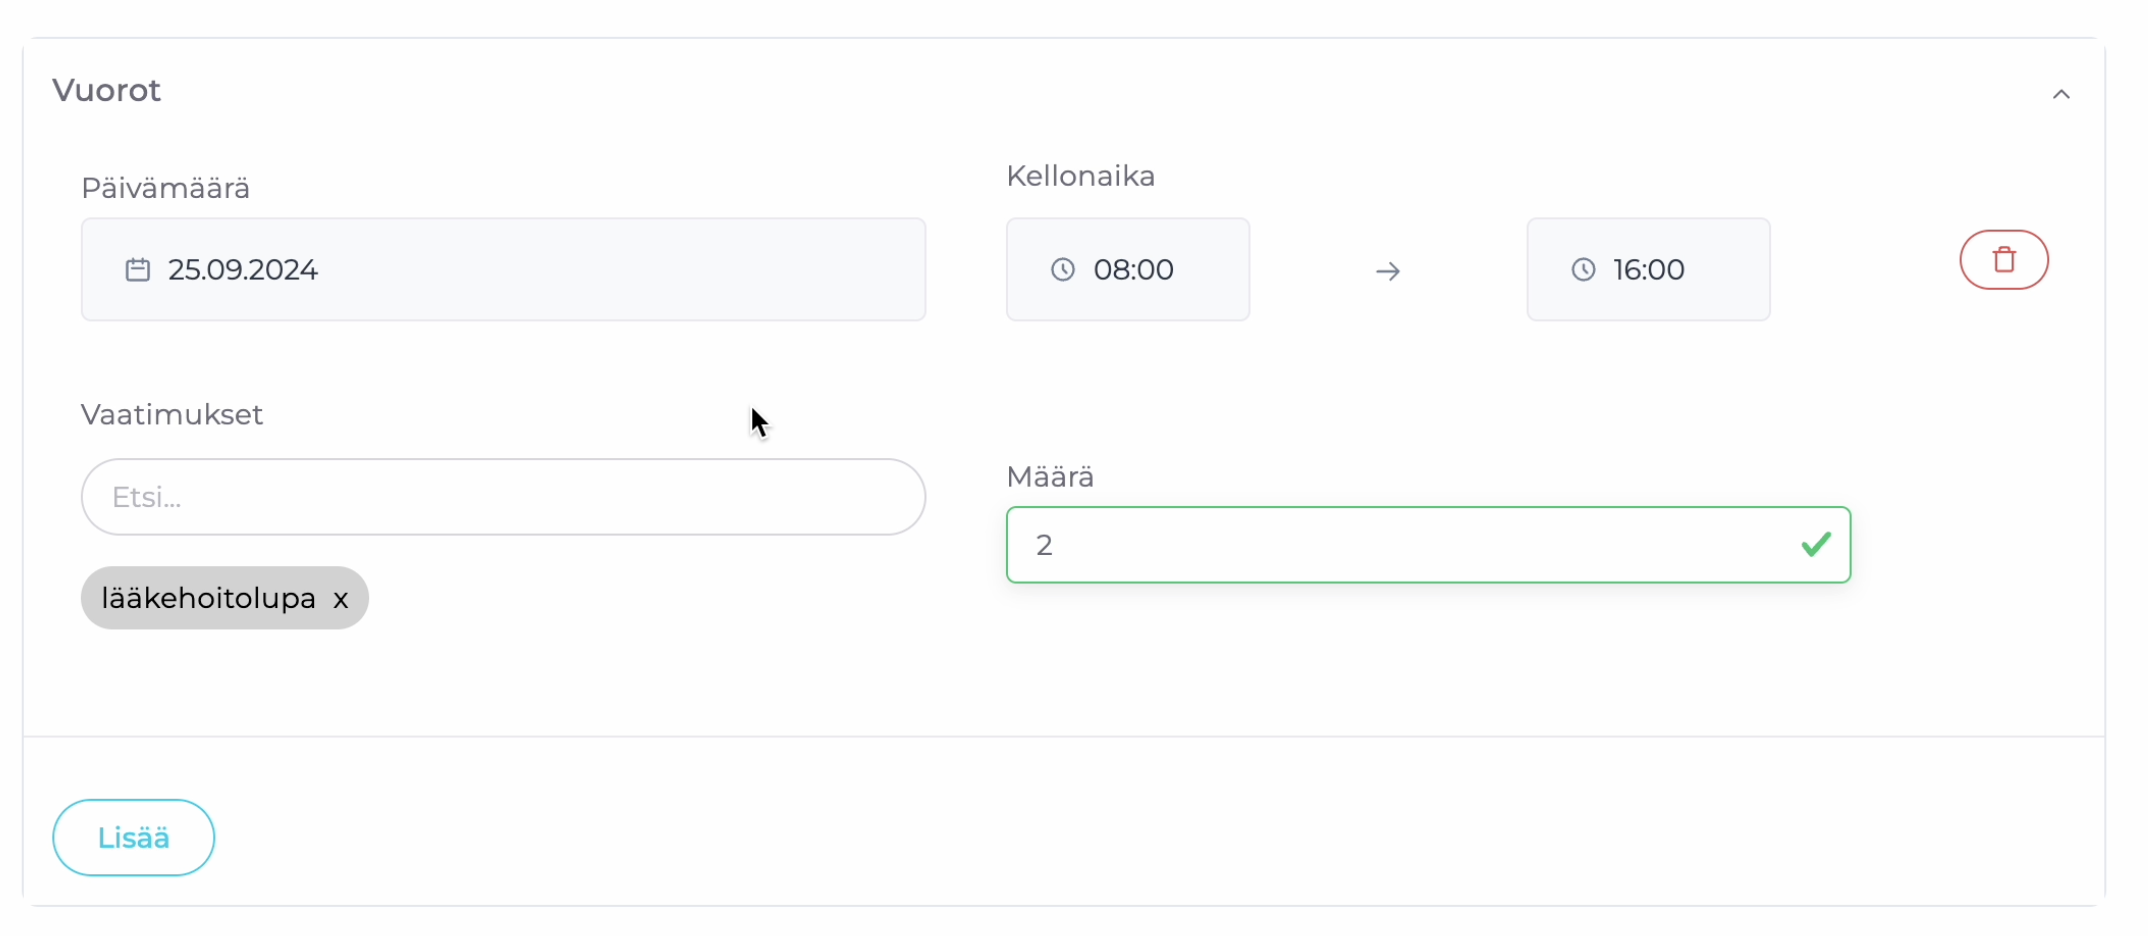Image resolution: width=2148 pixels, height=936 pixels.
Task: Delete the shift with the trash icon
Action: 2003,260
